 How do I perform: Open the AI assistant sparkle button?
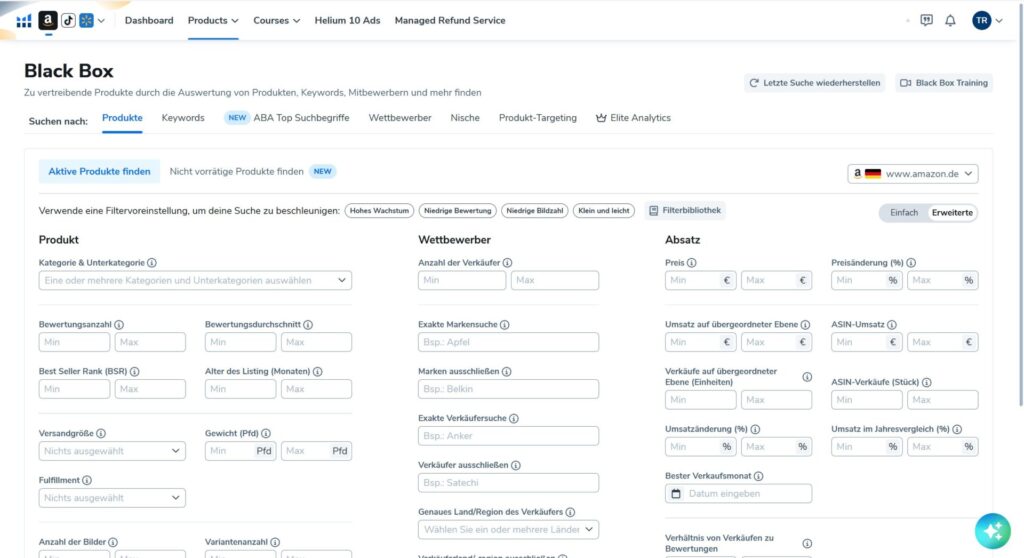pos(993,531)
